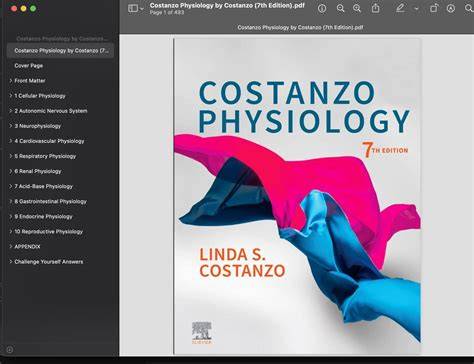Minimize the Preview window
474x364 pixels.
24,8
